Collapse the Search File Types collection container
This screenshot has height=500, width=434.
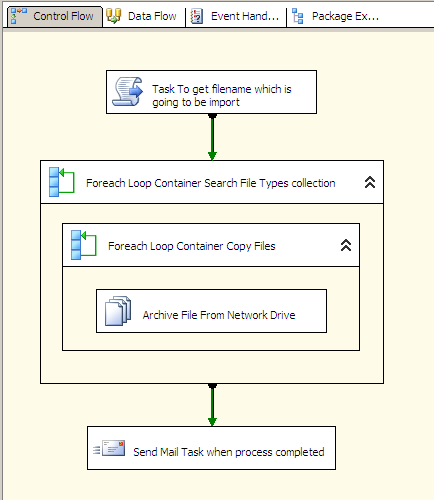(370, 182)
